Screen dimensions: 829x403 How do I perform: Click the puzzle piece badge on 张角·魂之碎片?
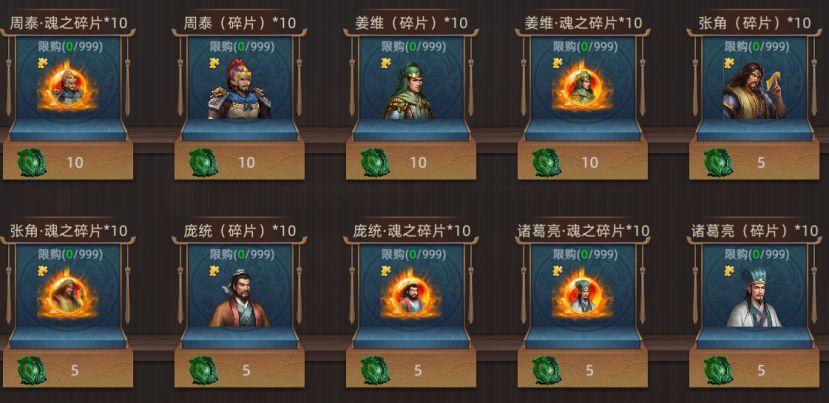coord(42,271)
